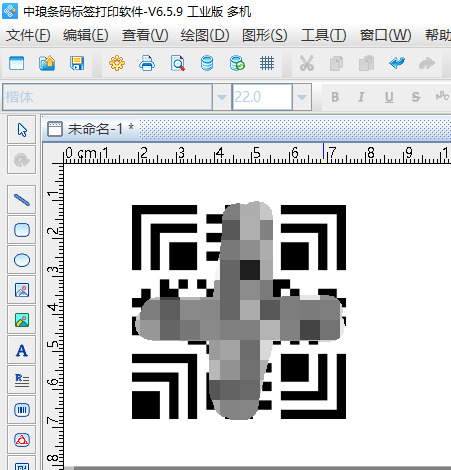The image size is (451, 470).
Task: Toggle underline formatting U
Action: pyautogui.click(x=389, y=97)
